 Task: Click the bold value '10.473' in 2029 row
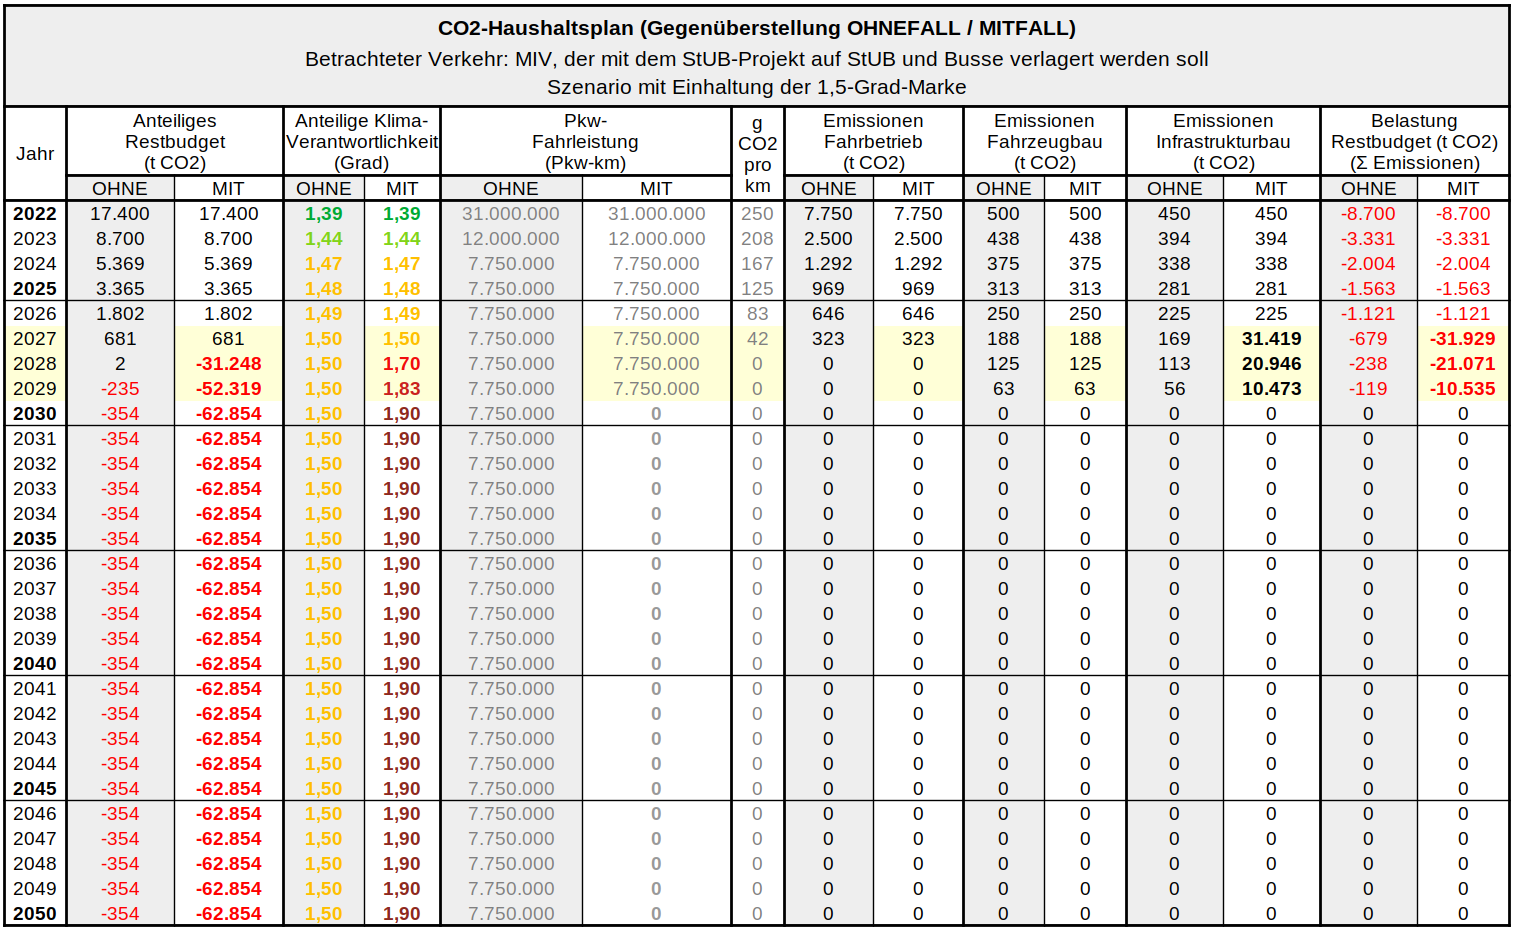(1271, 389)
